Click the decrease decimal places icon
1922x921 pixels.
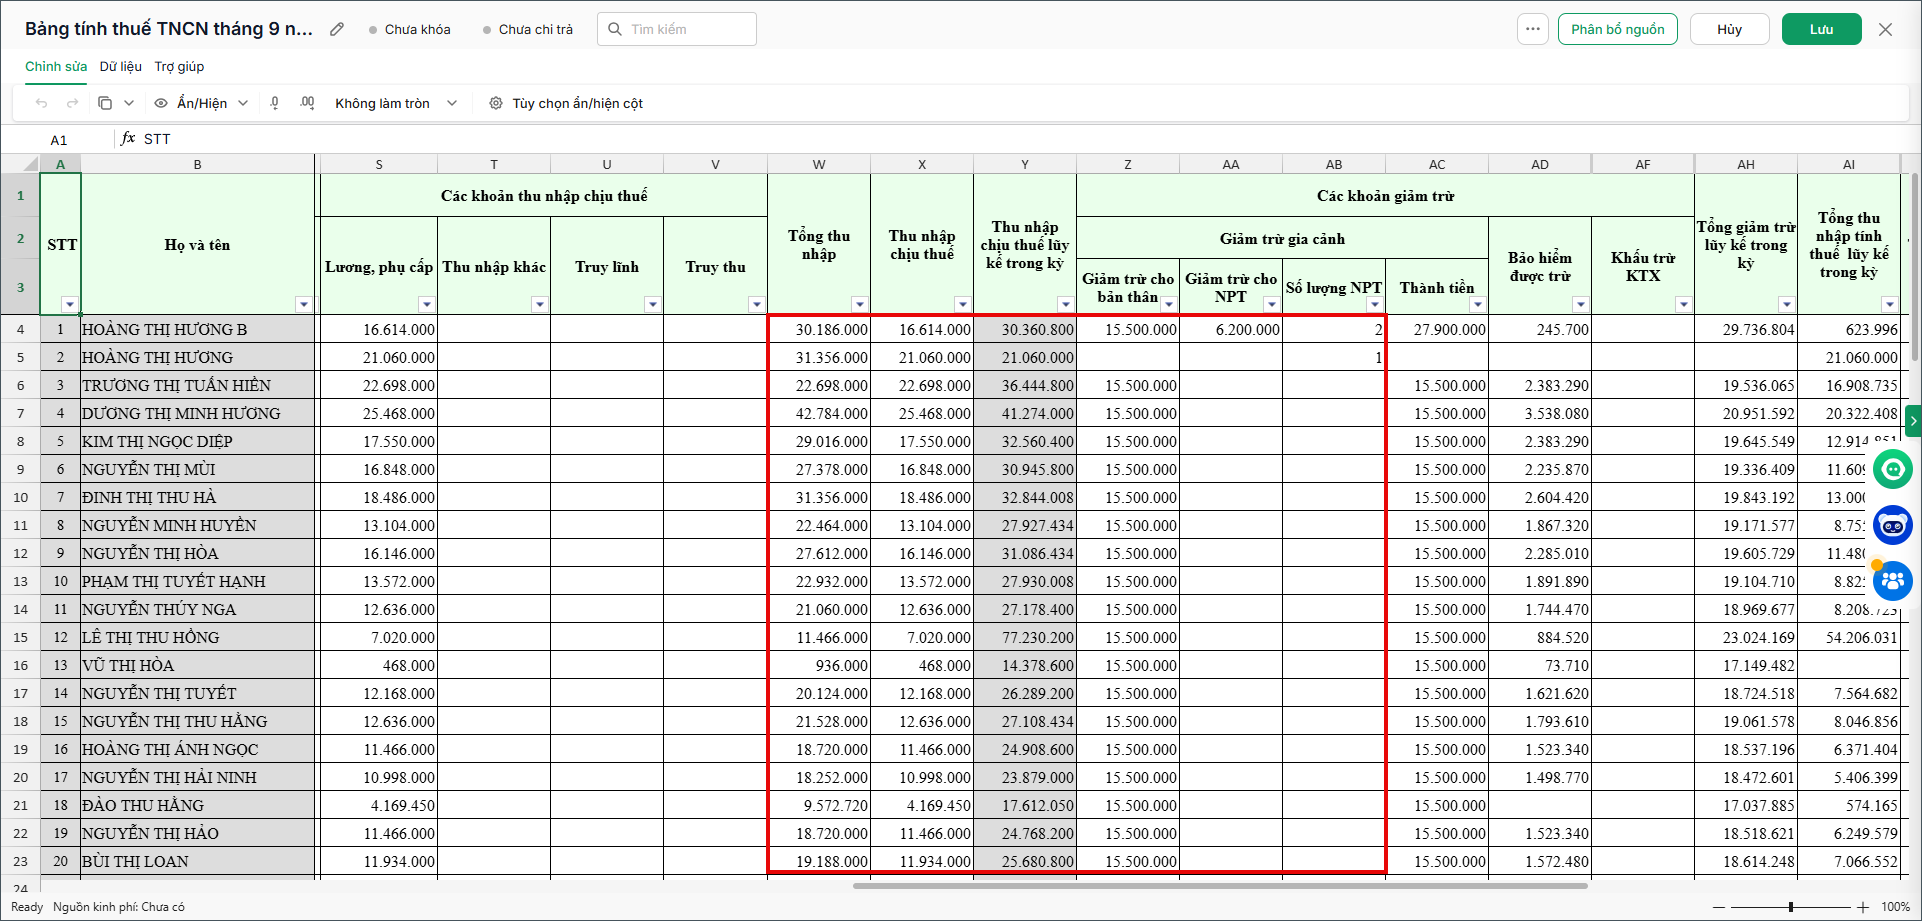(x=275, y=103)
